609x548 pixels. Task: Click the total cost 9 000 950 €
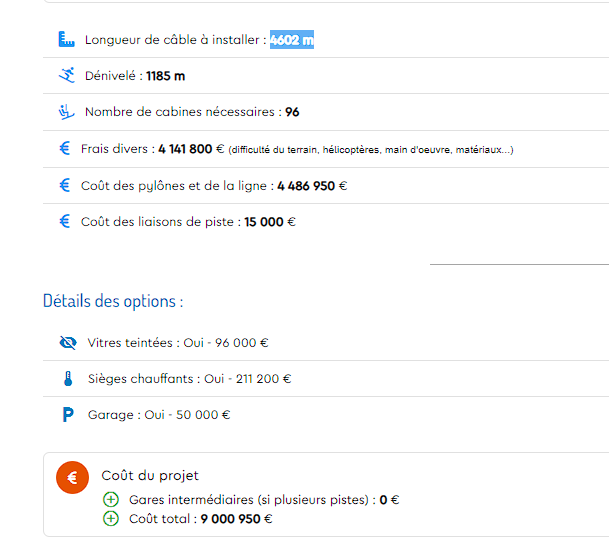[x=236, y=519]
